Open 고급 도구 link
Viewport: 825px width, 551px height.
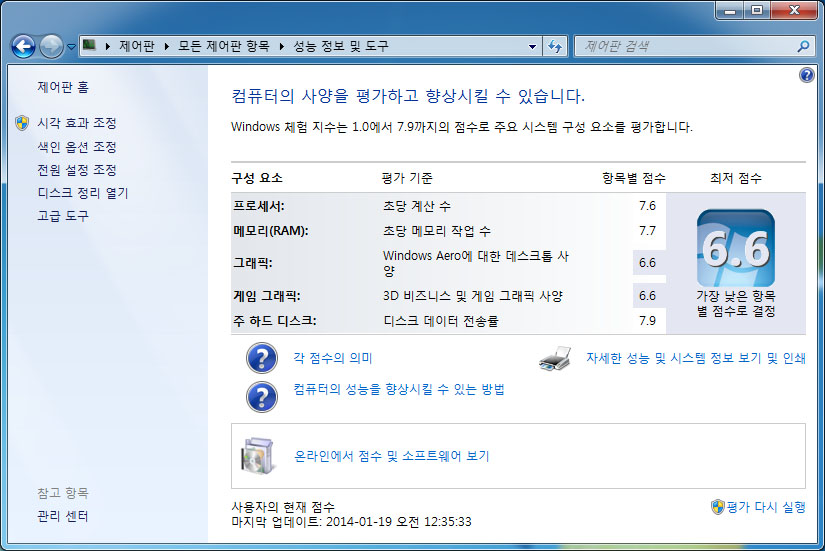(x=63, y=216)
